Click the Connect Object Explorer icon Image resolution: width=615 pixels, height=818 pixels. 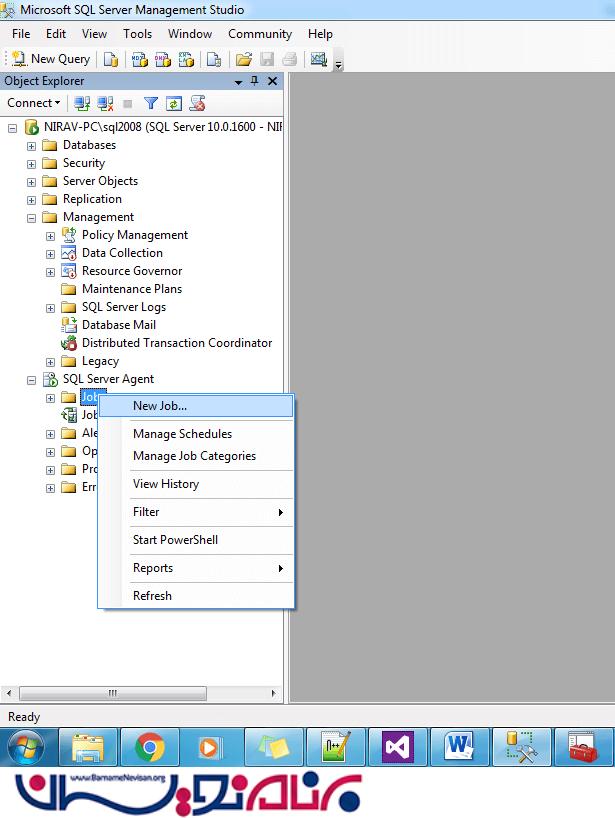click(82, 103)
